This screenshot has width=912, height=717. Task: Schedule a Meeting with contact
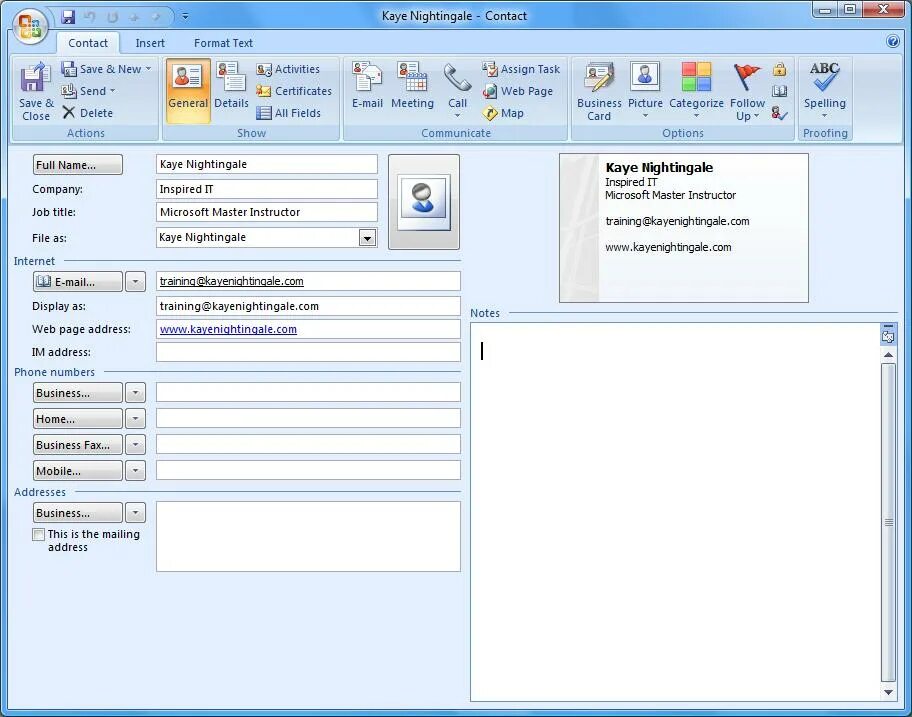point(412,86)
